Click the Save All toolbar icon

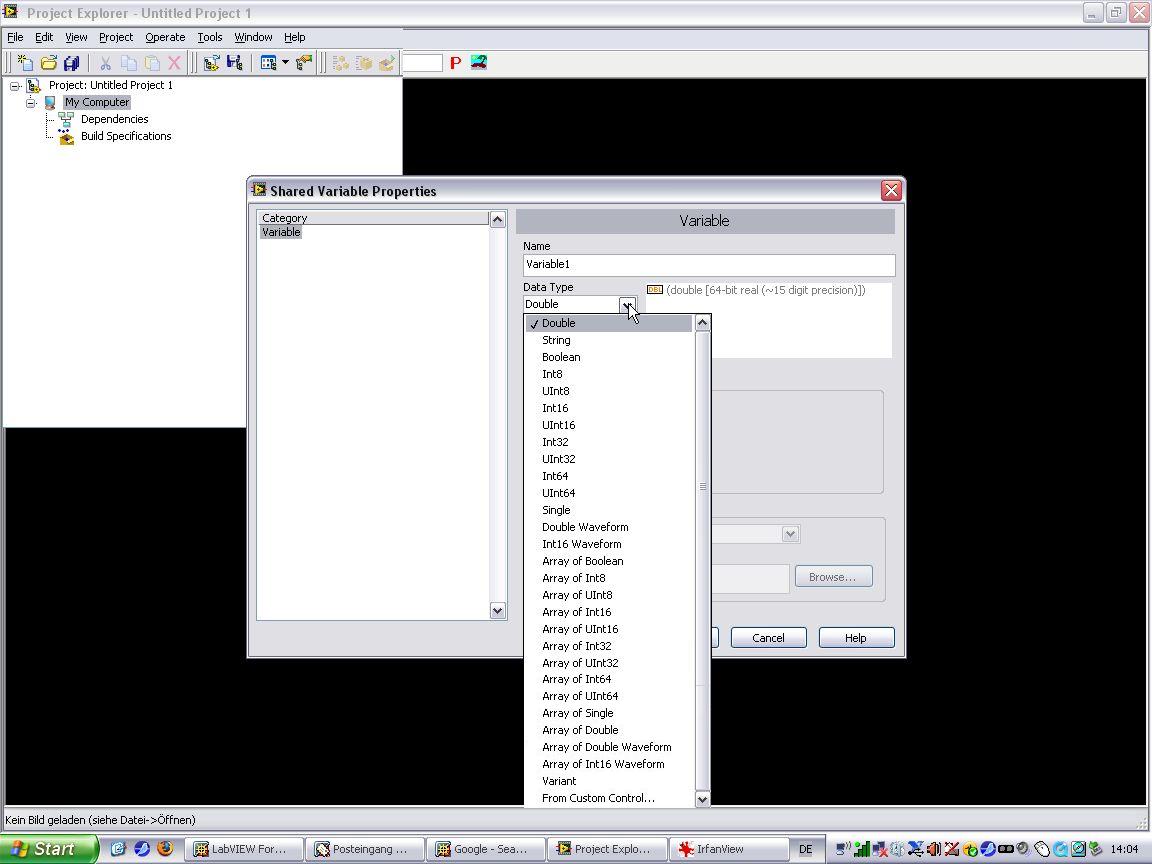pos(71,63)
